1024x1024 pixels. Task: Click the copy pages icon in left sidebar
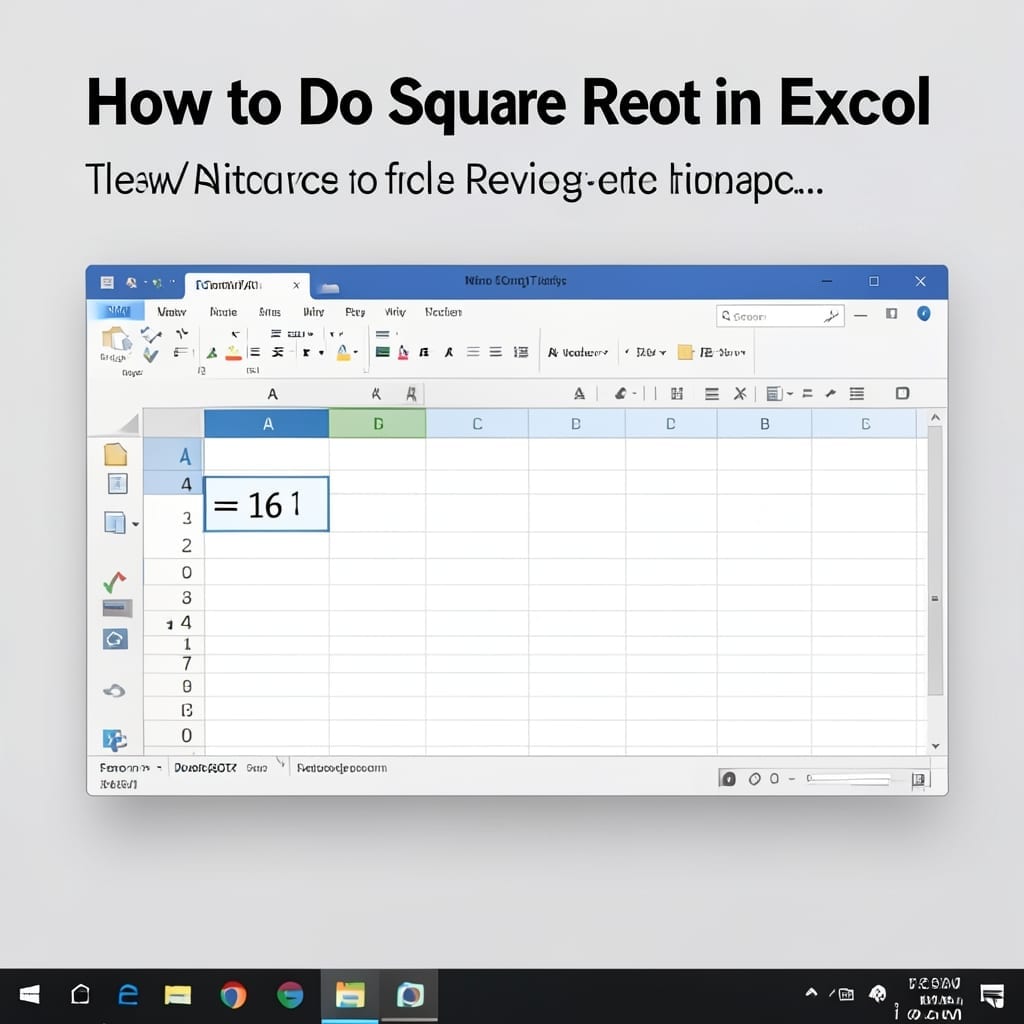[114, 522]
